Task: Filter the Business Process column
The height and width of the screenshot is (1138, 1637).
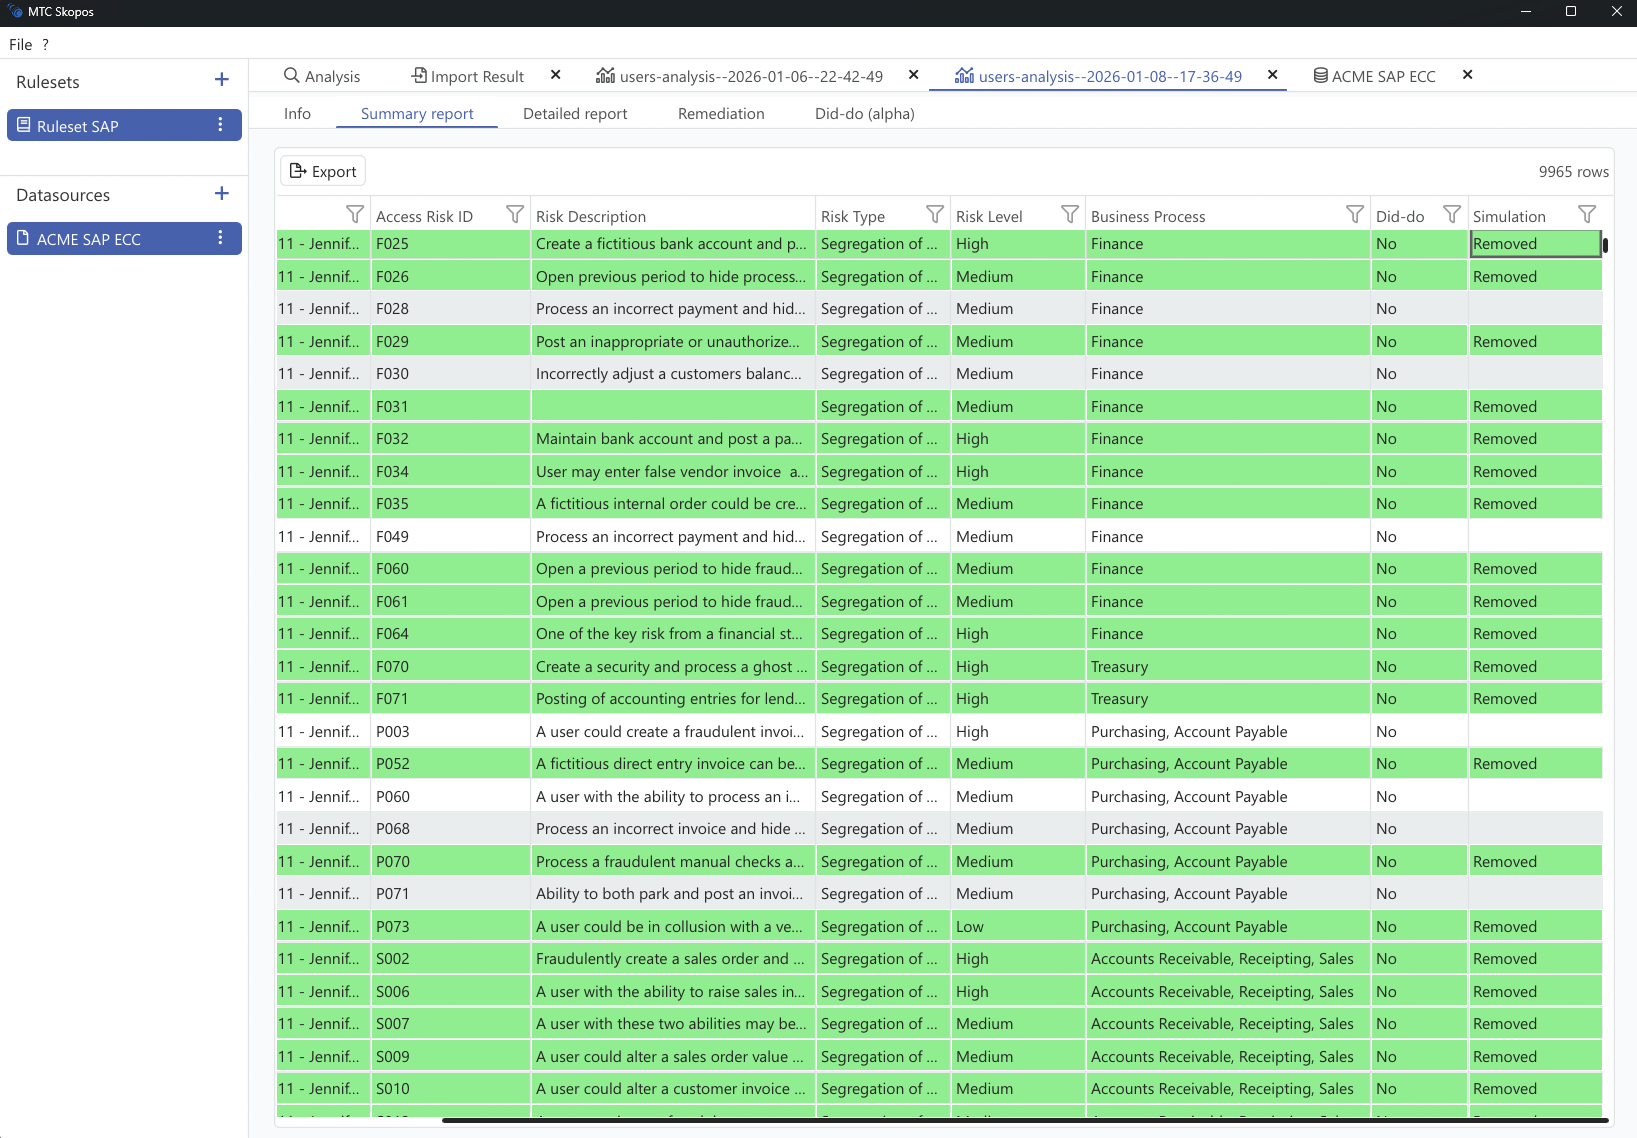Action: (x=1354, y=215)
